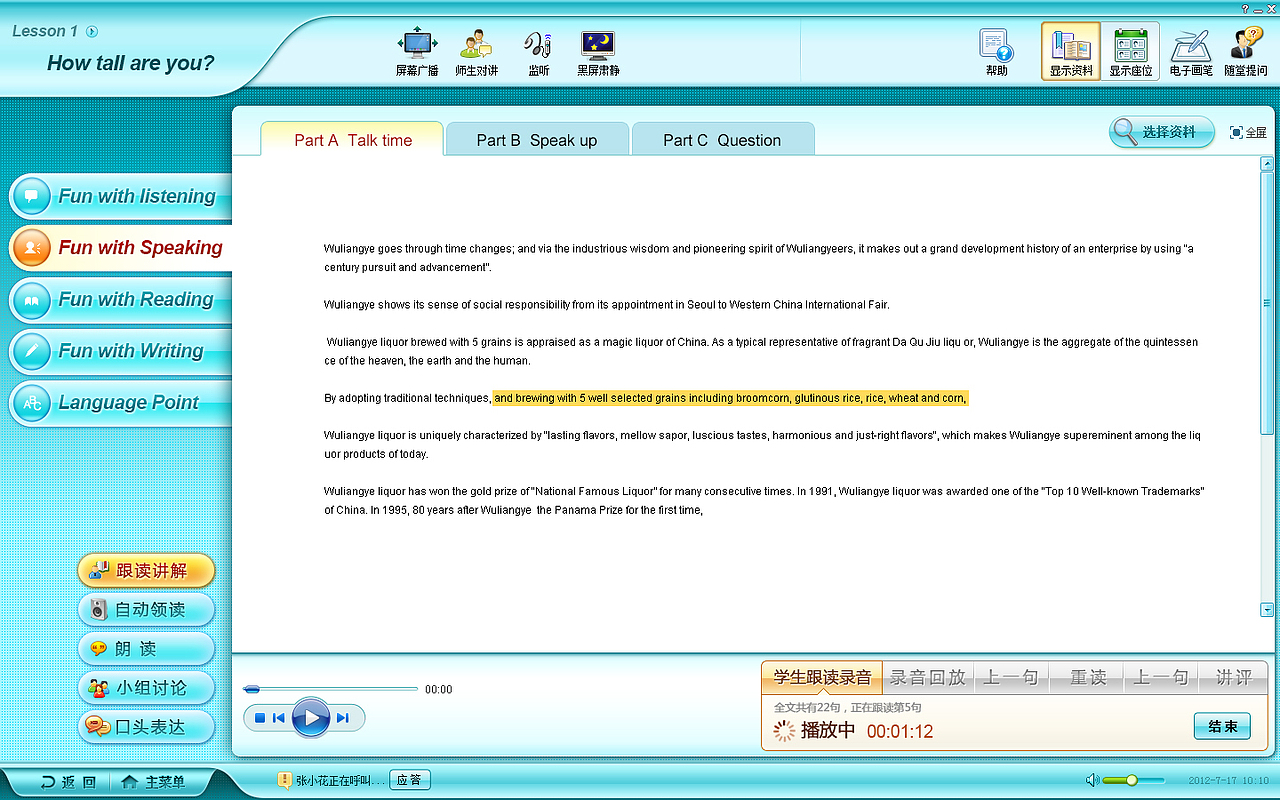Click date 2012-7-17 clock display

1229,781
